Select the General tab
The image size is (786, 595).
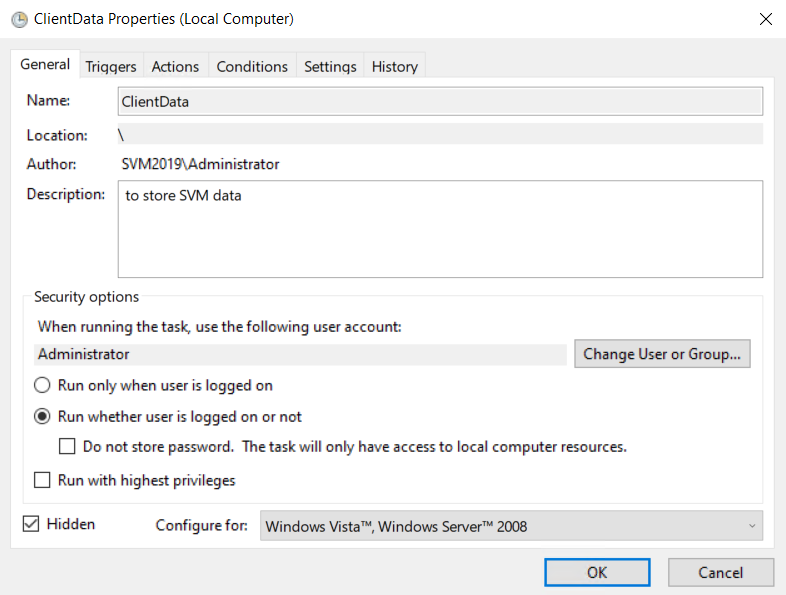coord(45,64)
